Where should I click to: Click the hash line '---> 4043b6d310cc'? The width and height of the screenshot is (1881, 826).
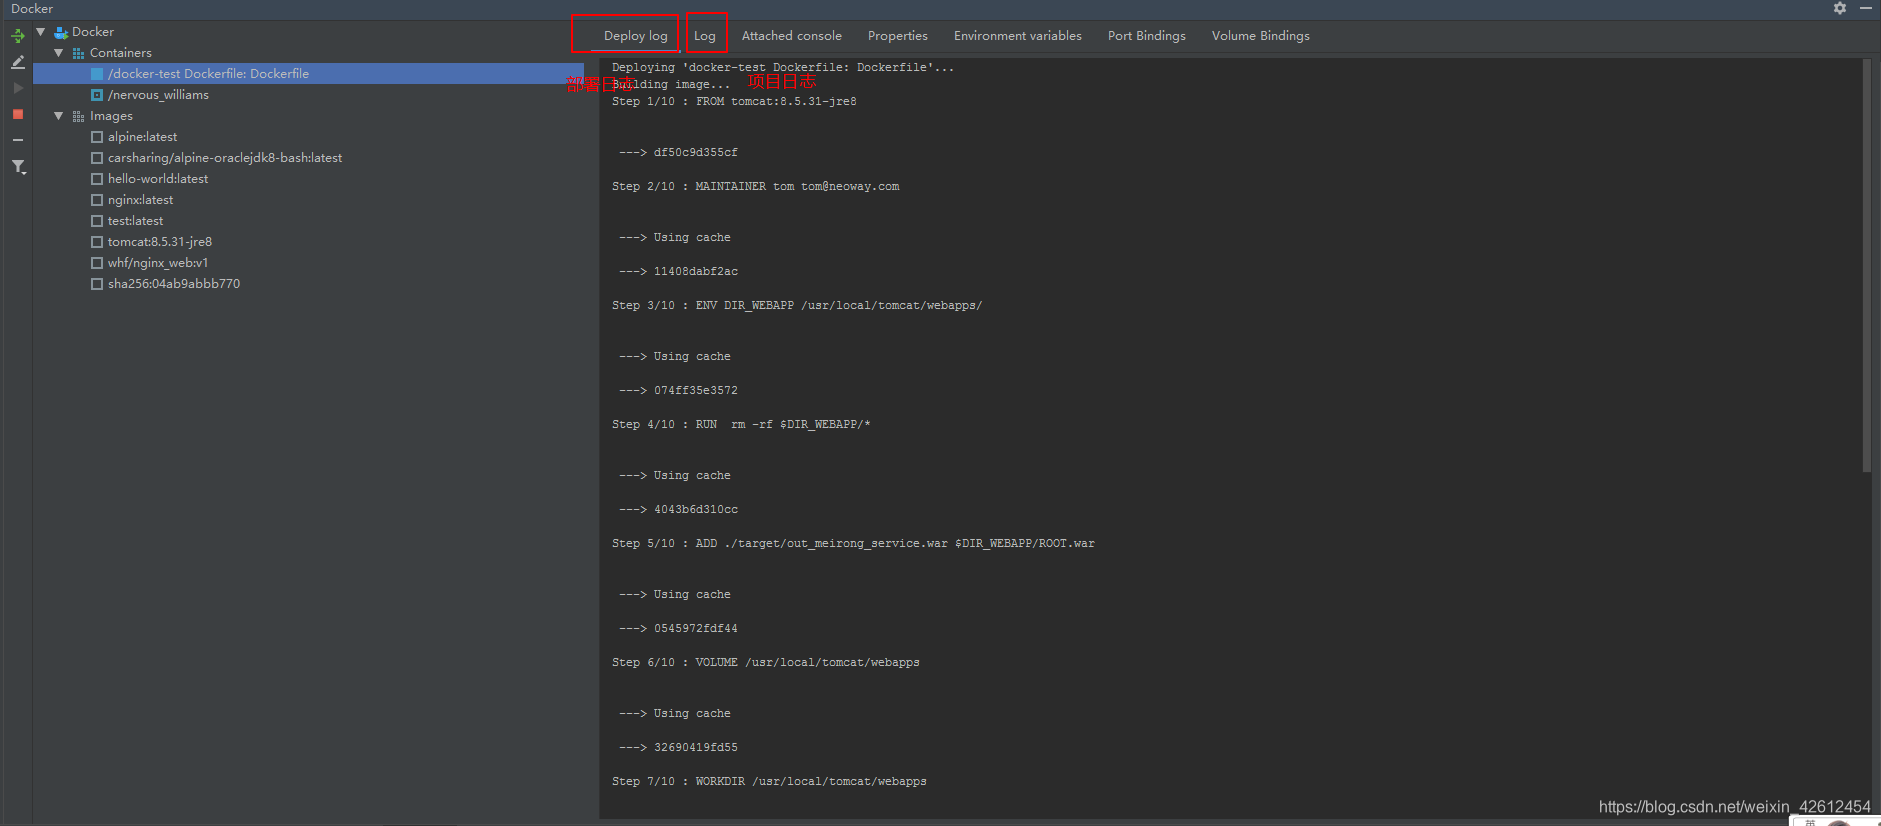pyautogui.click(x=678, y=510)
